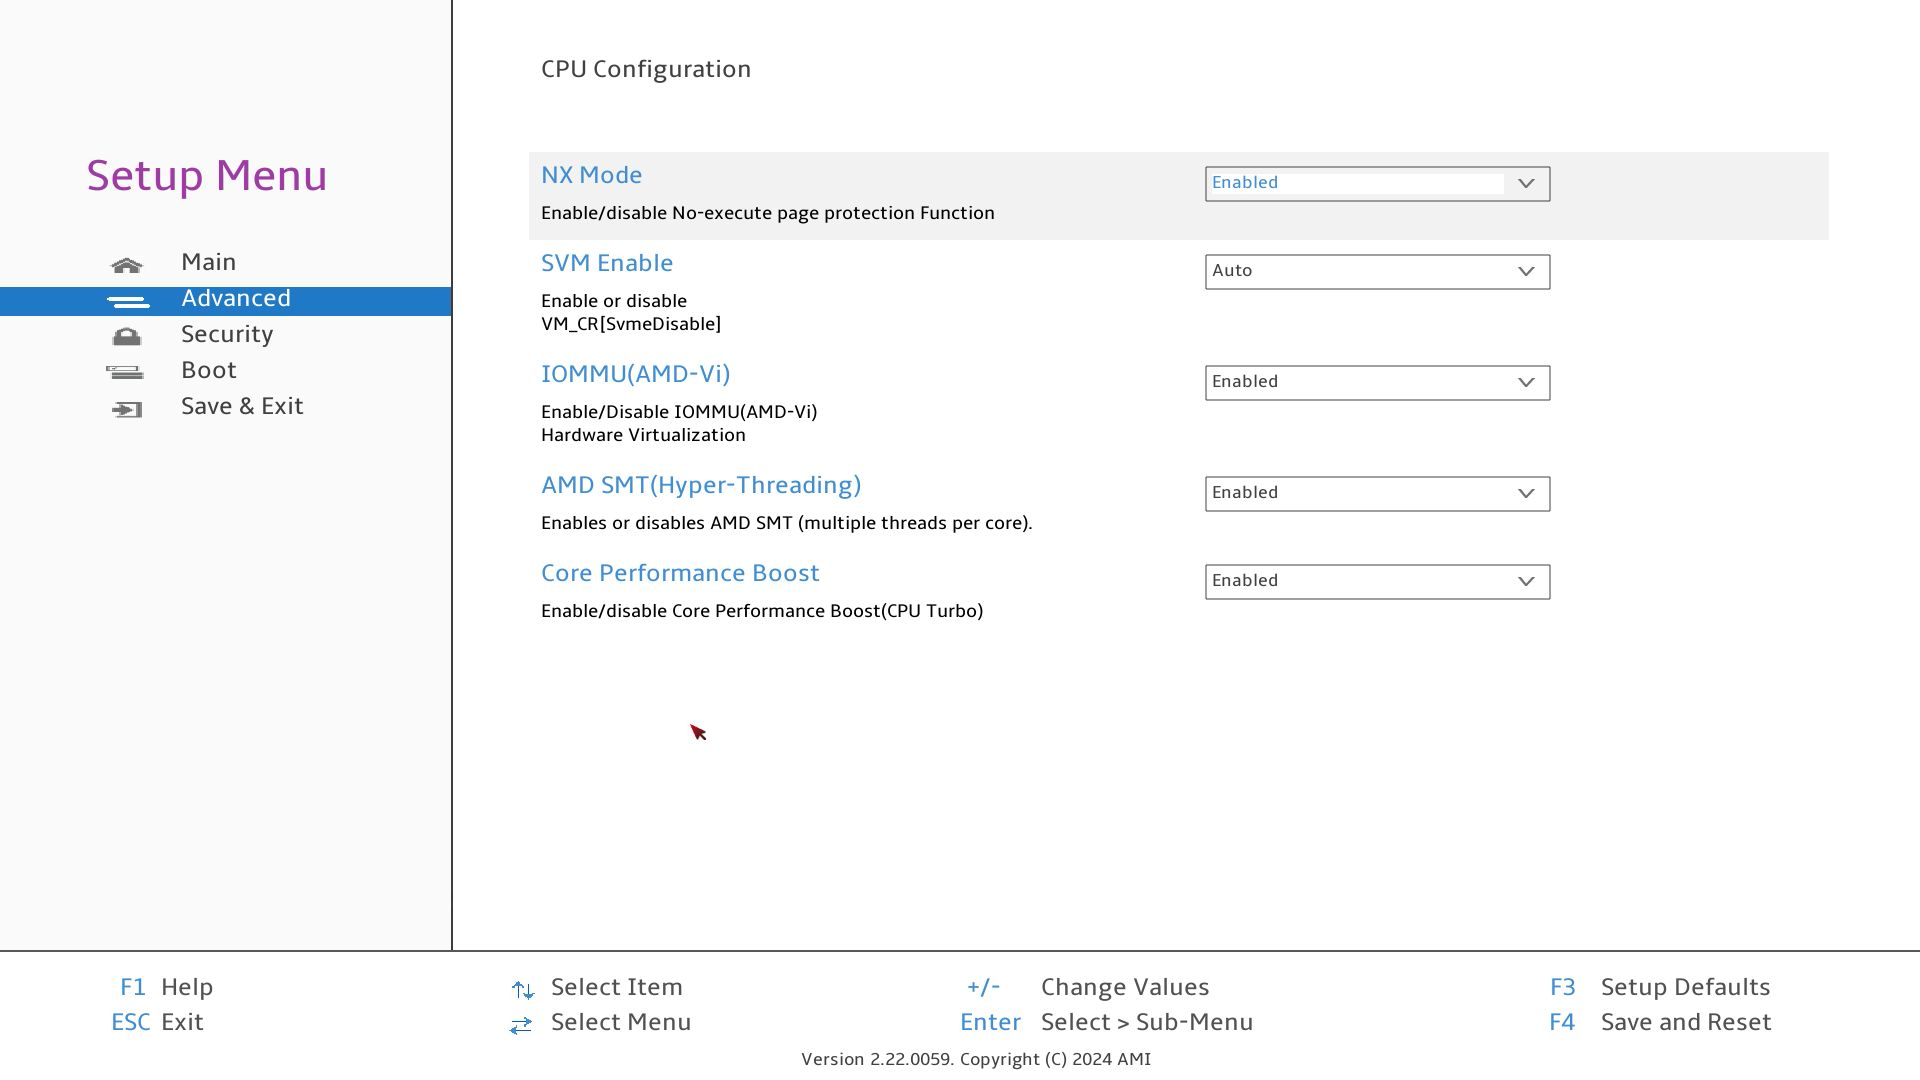Viewport: 1920px width, 1080px height.
Task: Expand the IOMMU(AMD-Vi) dropdown
Action: tap(1376, 383)
